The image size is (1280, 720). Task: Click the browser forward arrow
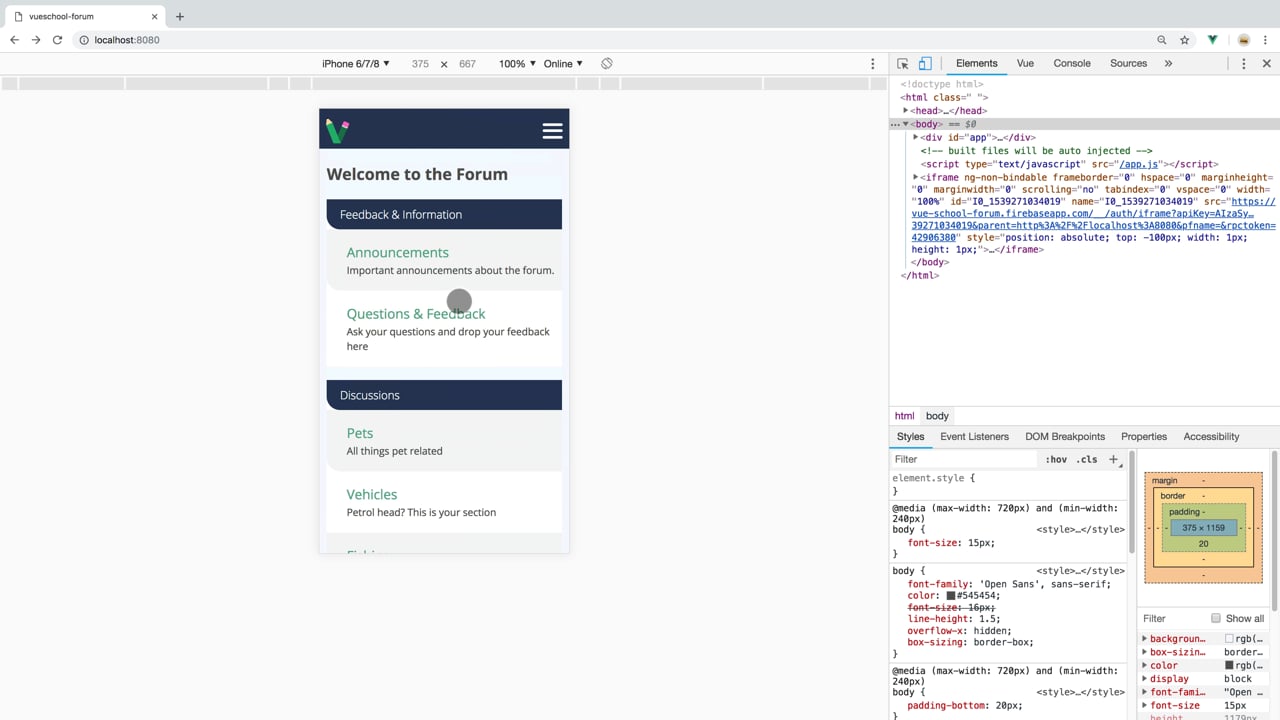coord(36,40)
